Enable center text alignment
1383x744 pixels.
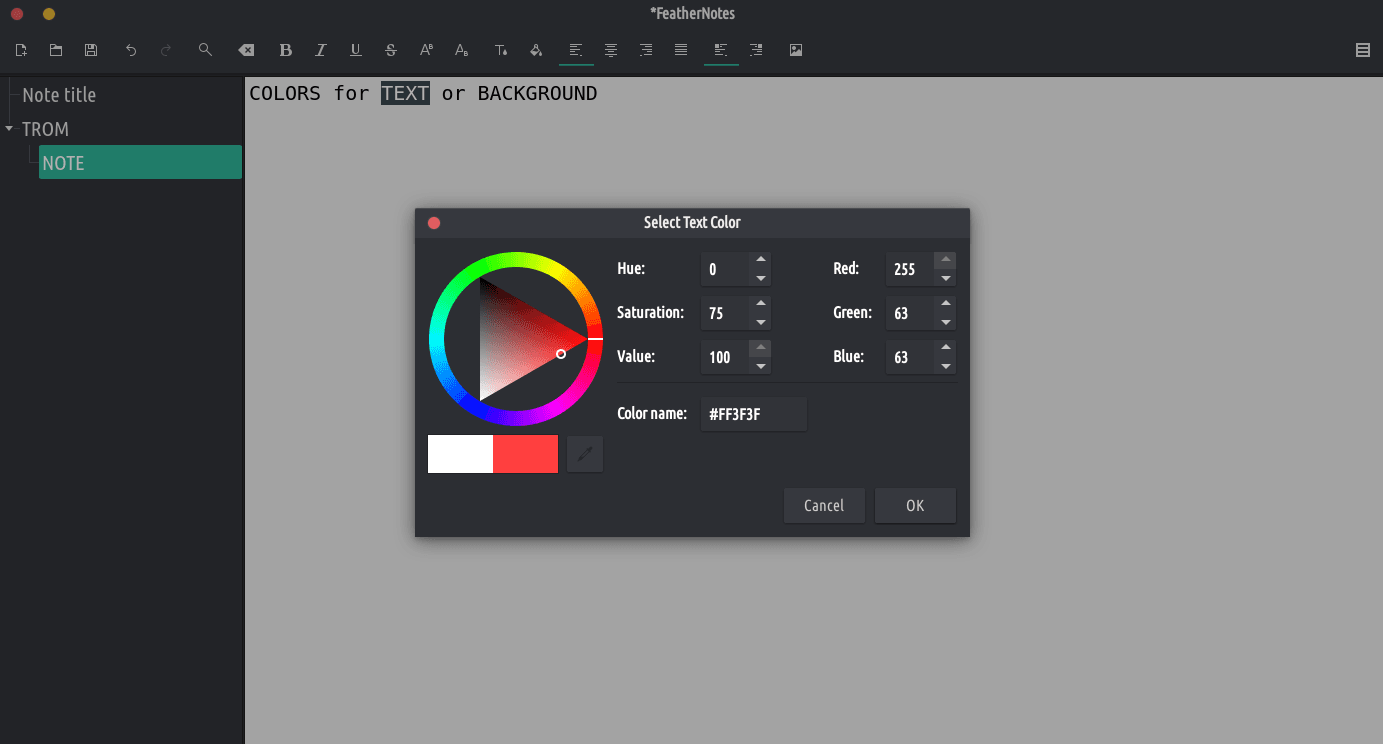(611, 50)
